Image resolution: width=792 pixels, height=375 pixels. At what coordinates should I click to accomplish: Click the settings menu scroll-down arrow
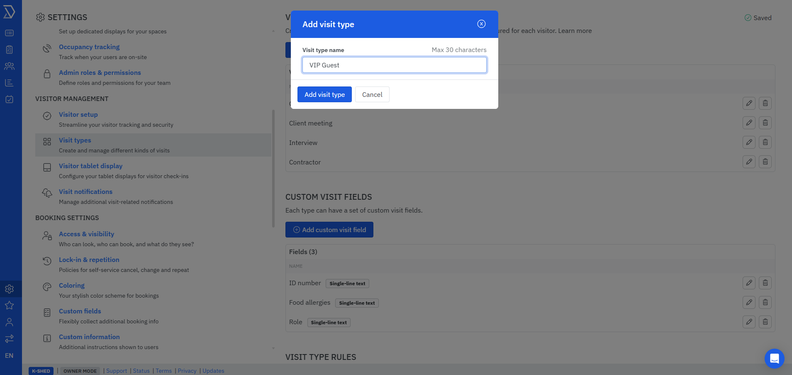(274, 348)
